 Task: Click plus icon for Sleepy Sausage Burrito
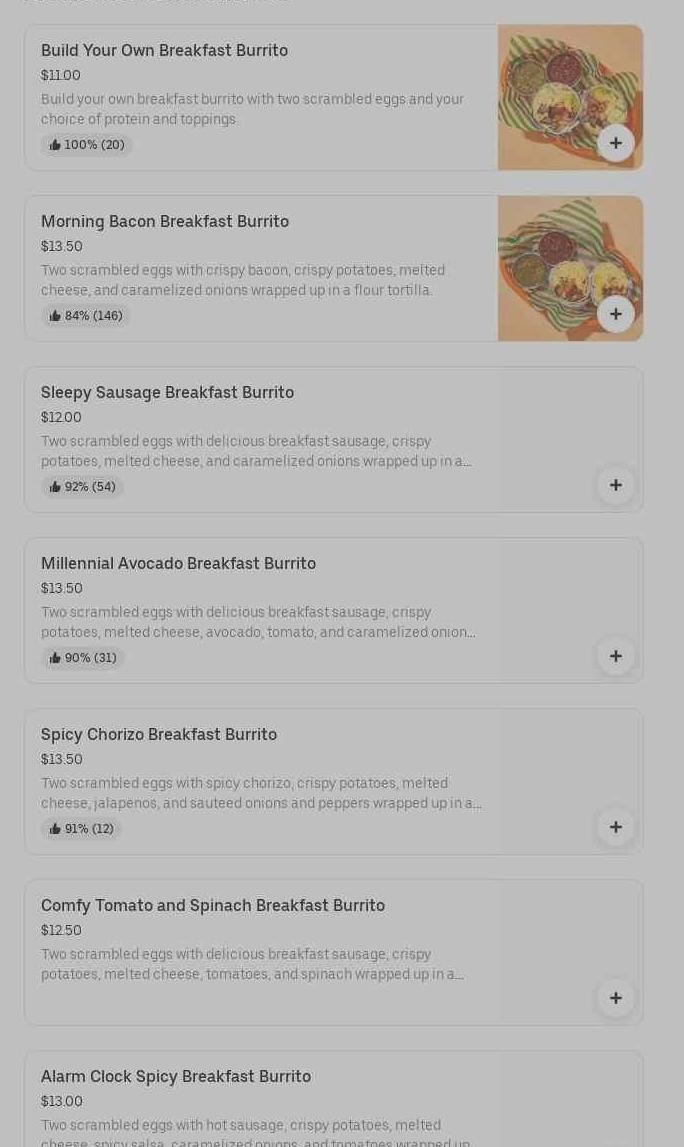pos(615,485)
